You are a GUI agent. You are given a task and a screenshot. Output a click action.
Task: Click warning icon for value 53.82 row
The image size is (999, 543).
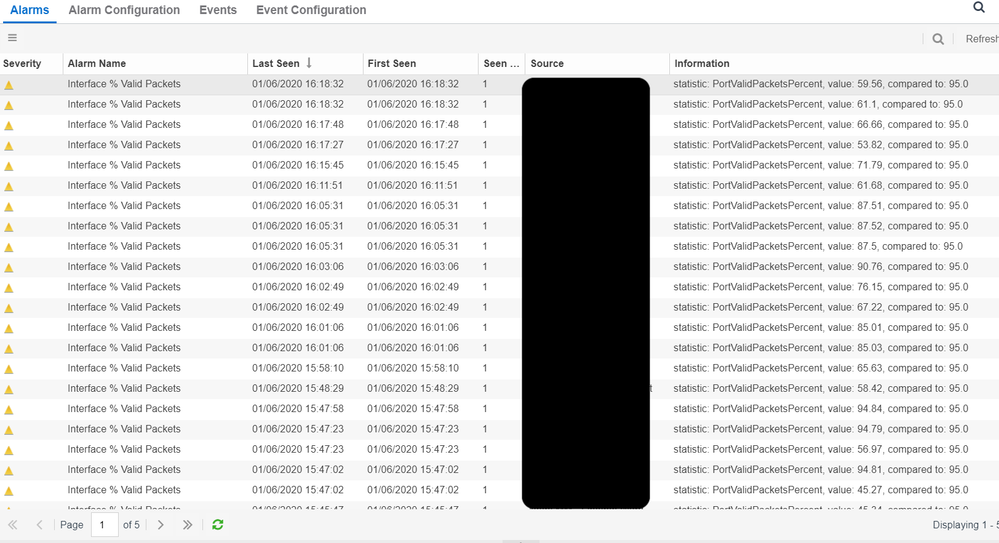coord(9,146)
